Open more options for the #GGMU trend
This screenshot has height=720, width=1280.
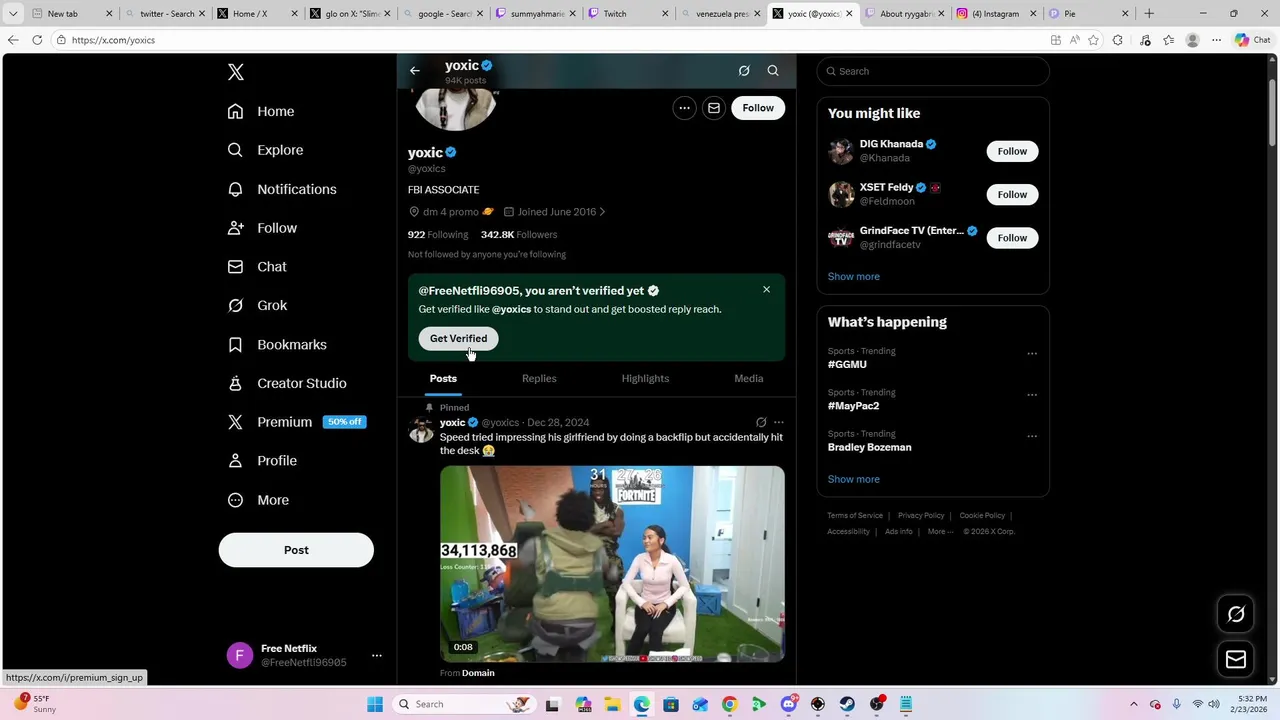1032,353
